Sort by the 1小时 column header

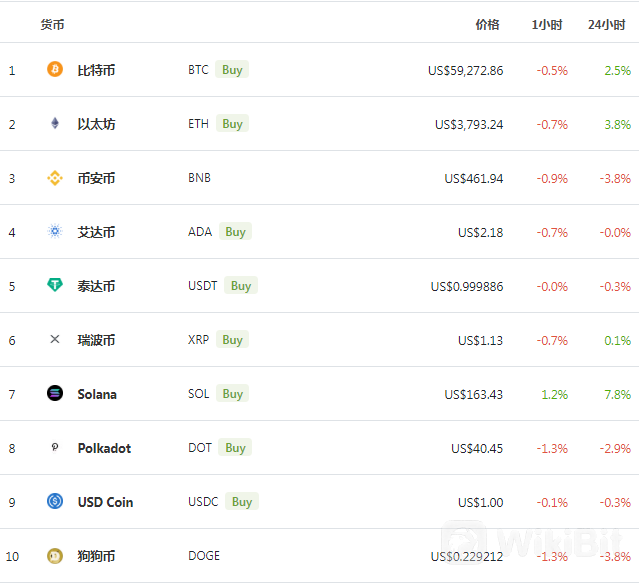coord(547,25)
